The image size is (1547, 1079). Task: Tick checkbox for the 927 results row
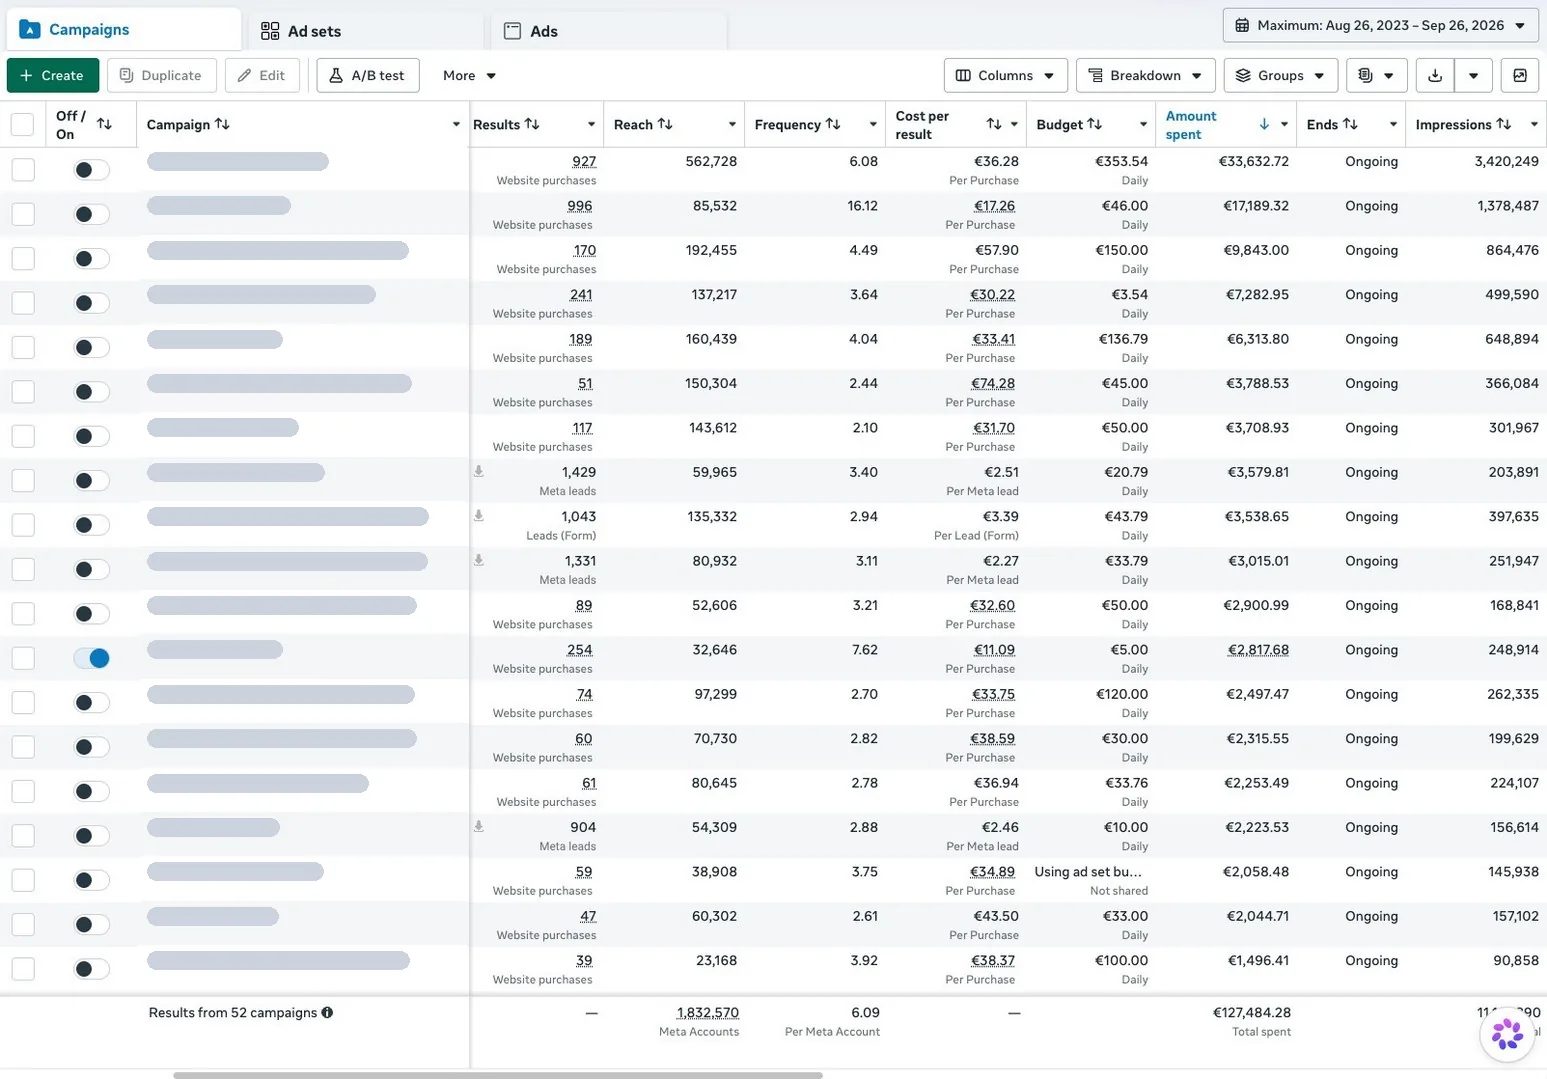coord(23,170)
